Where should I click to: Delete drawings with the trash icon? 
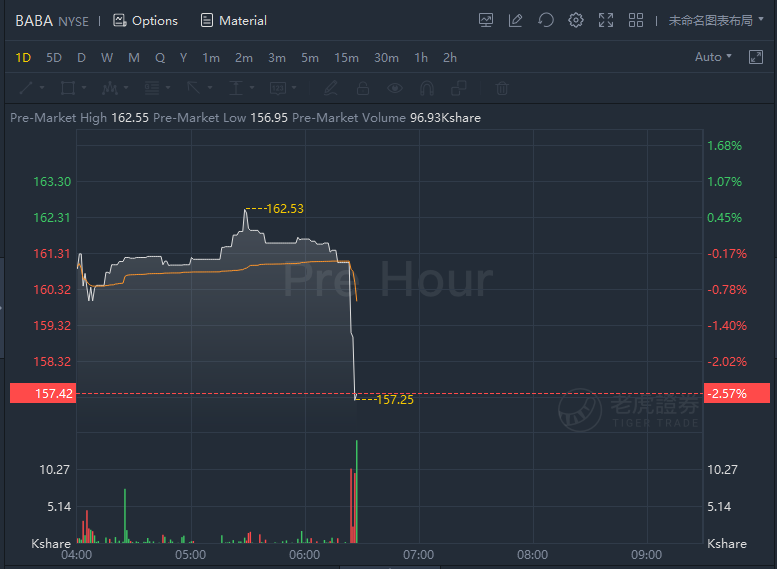[x=502, y=88]
